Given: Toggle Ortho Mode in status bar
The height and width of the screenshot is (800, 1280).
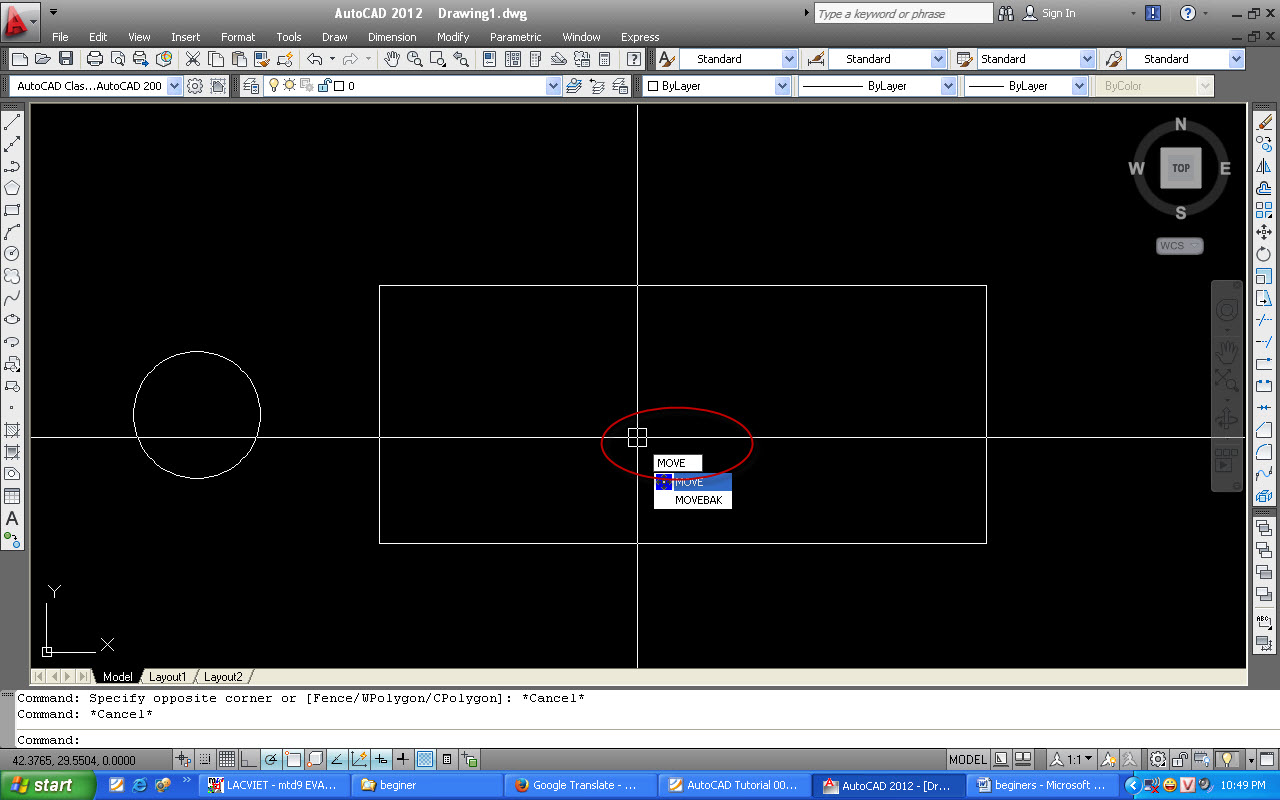Looking at the screenshot, I should coord(249,760).
